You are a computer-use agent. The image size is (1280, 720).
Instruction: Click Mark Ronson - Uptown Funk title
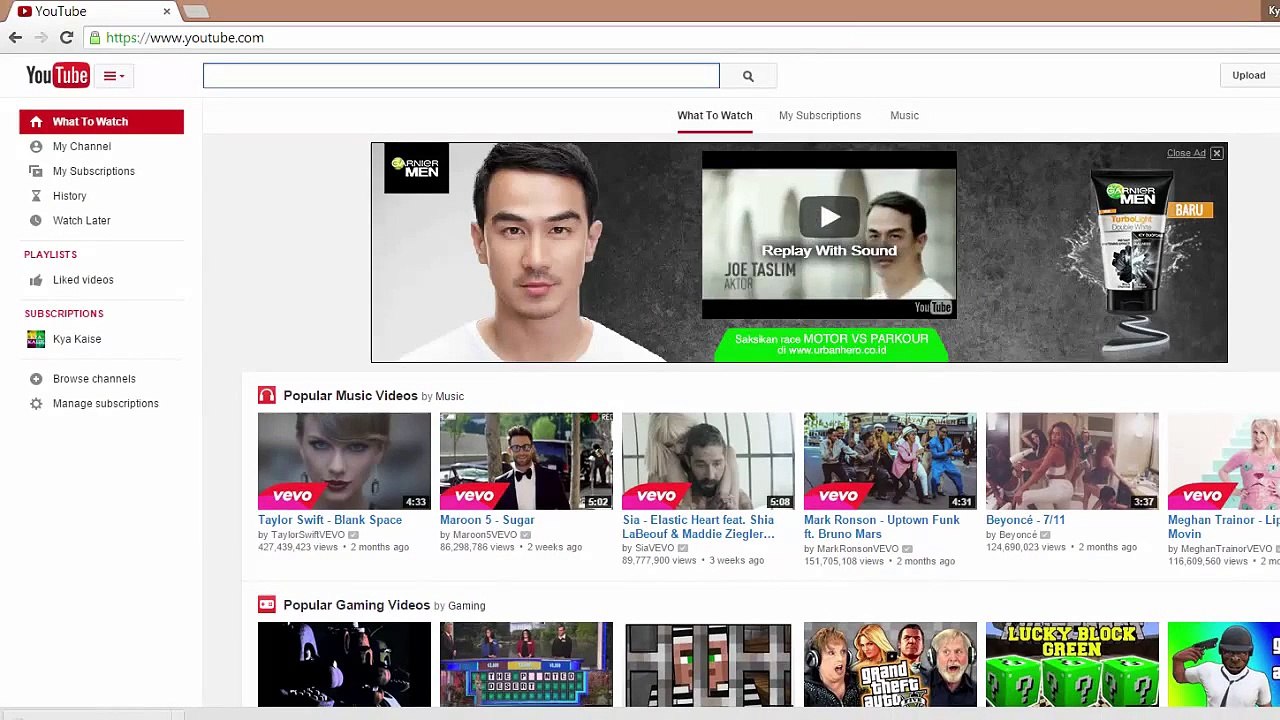click(882, 527)
